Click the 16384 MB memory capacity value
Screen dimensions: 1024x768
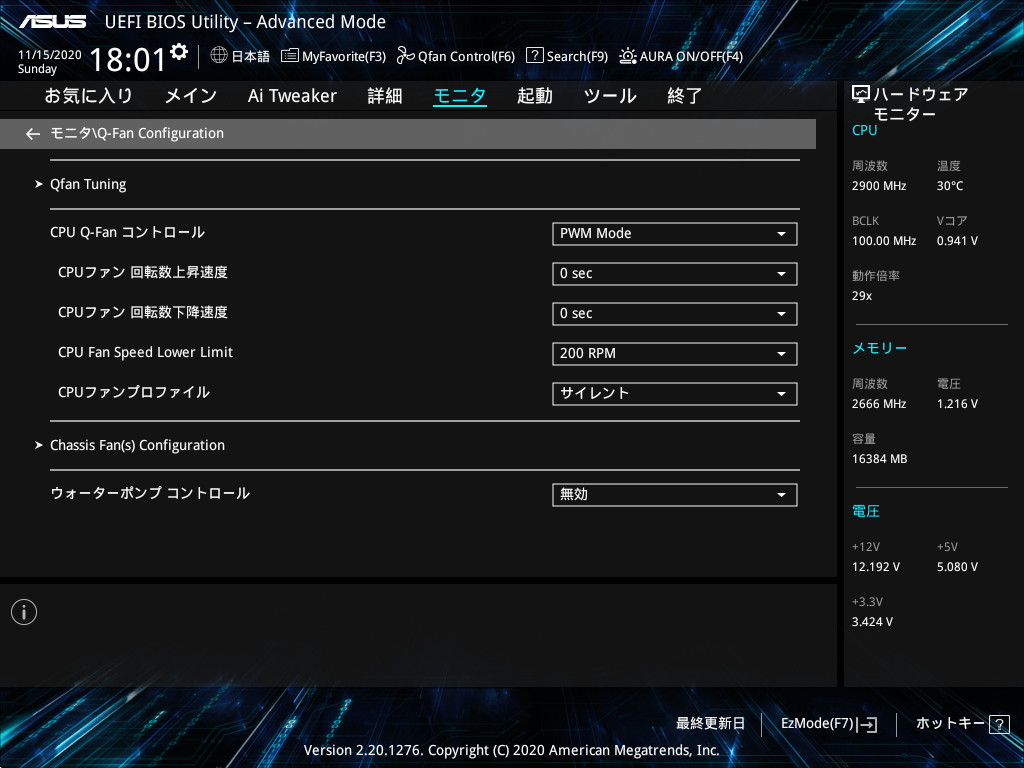tap(880, 459)
